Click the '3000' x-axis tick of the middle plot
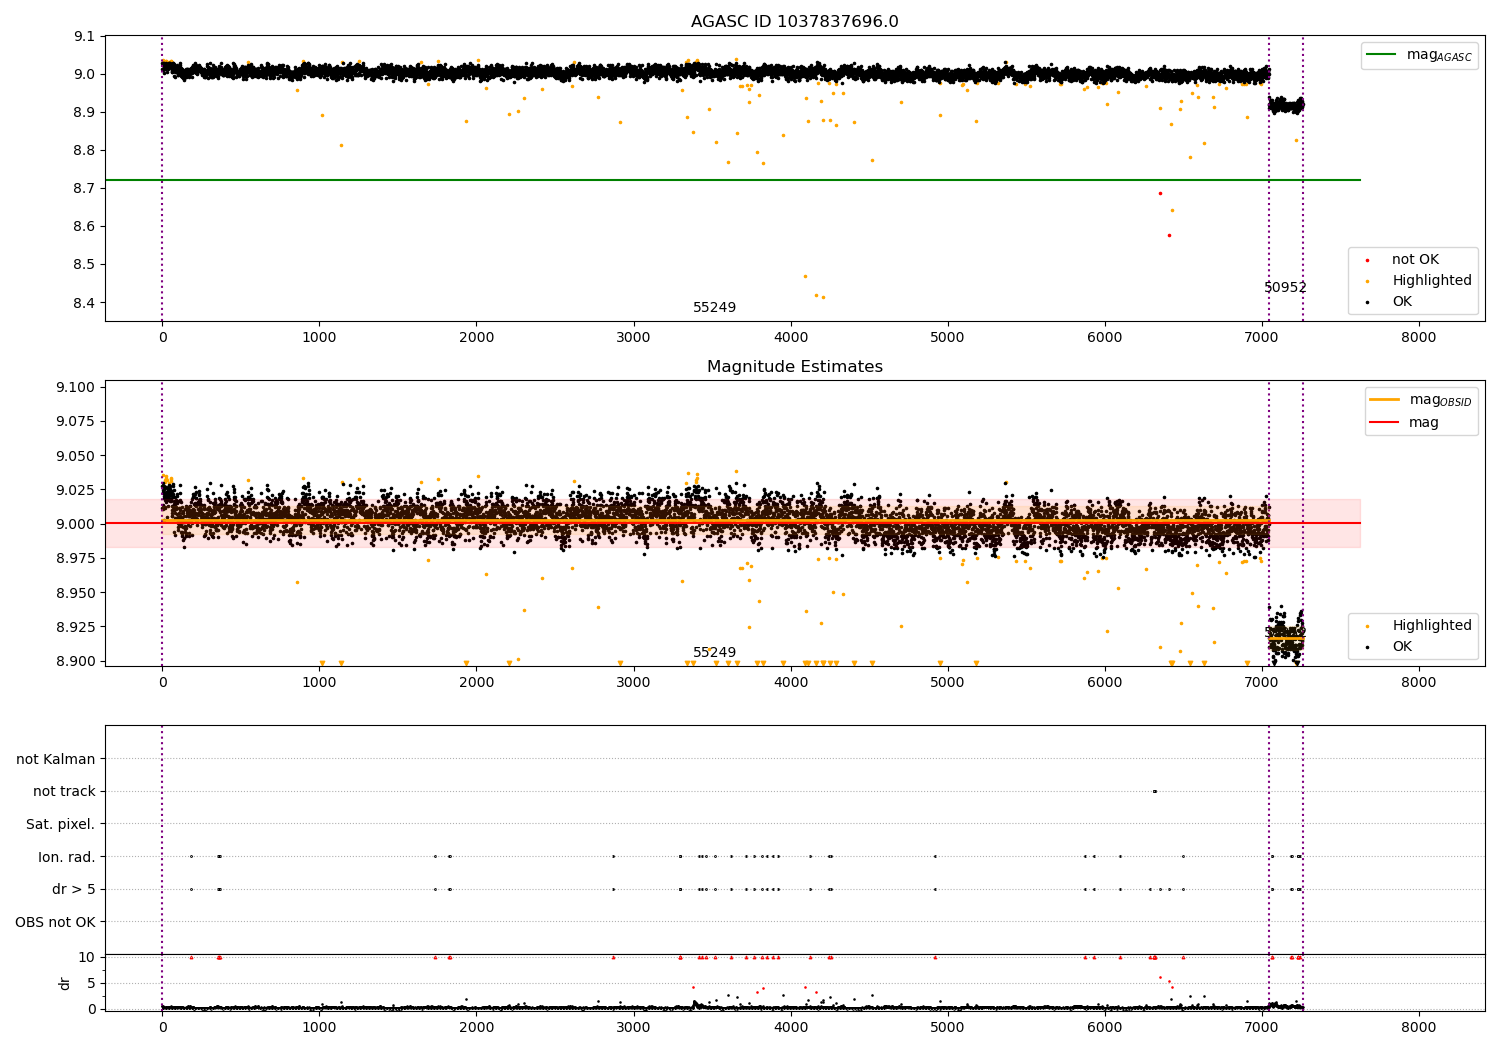The width and height of the screenshot is (1500, 1050). click(633, 683)
